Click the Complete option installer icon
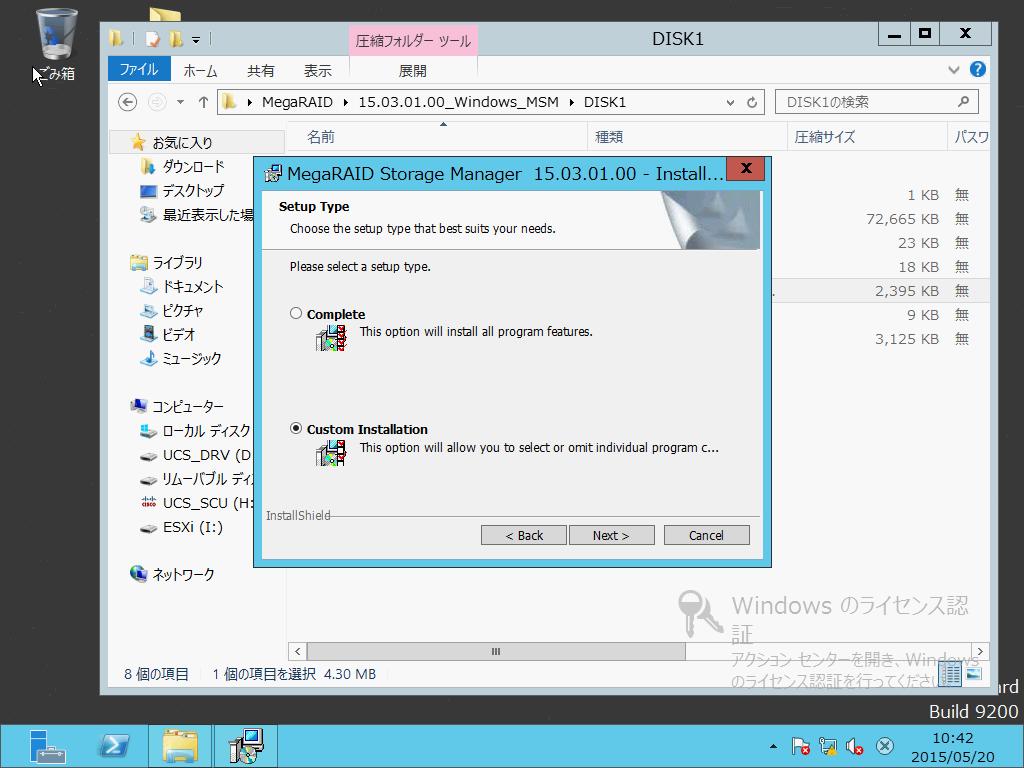 coord(331,338)
